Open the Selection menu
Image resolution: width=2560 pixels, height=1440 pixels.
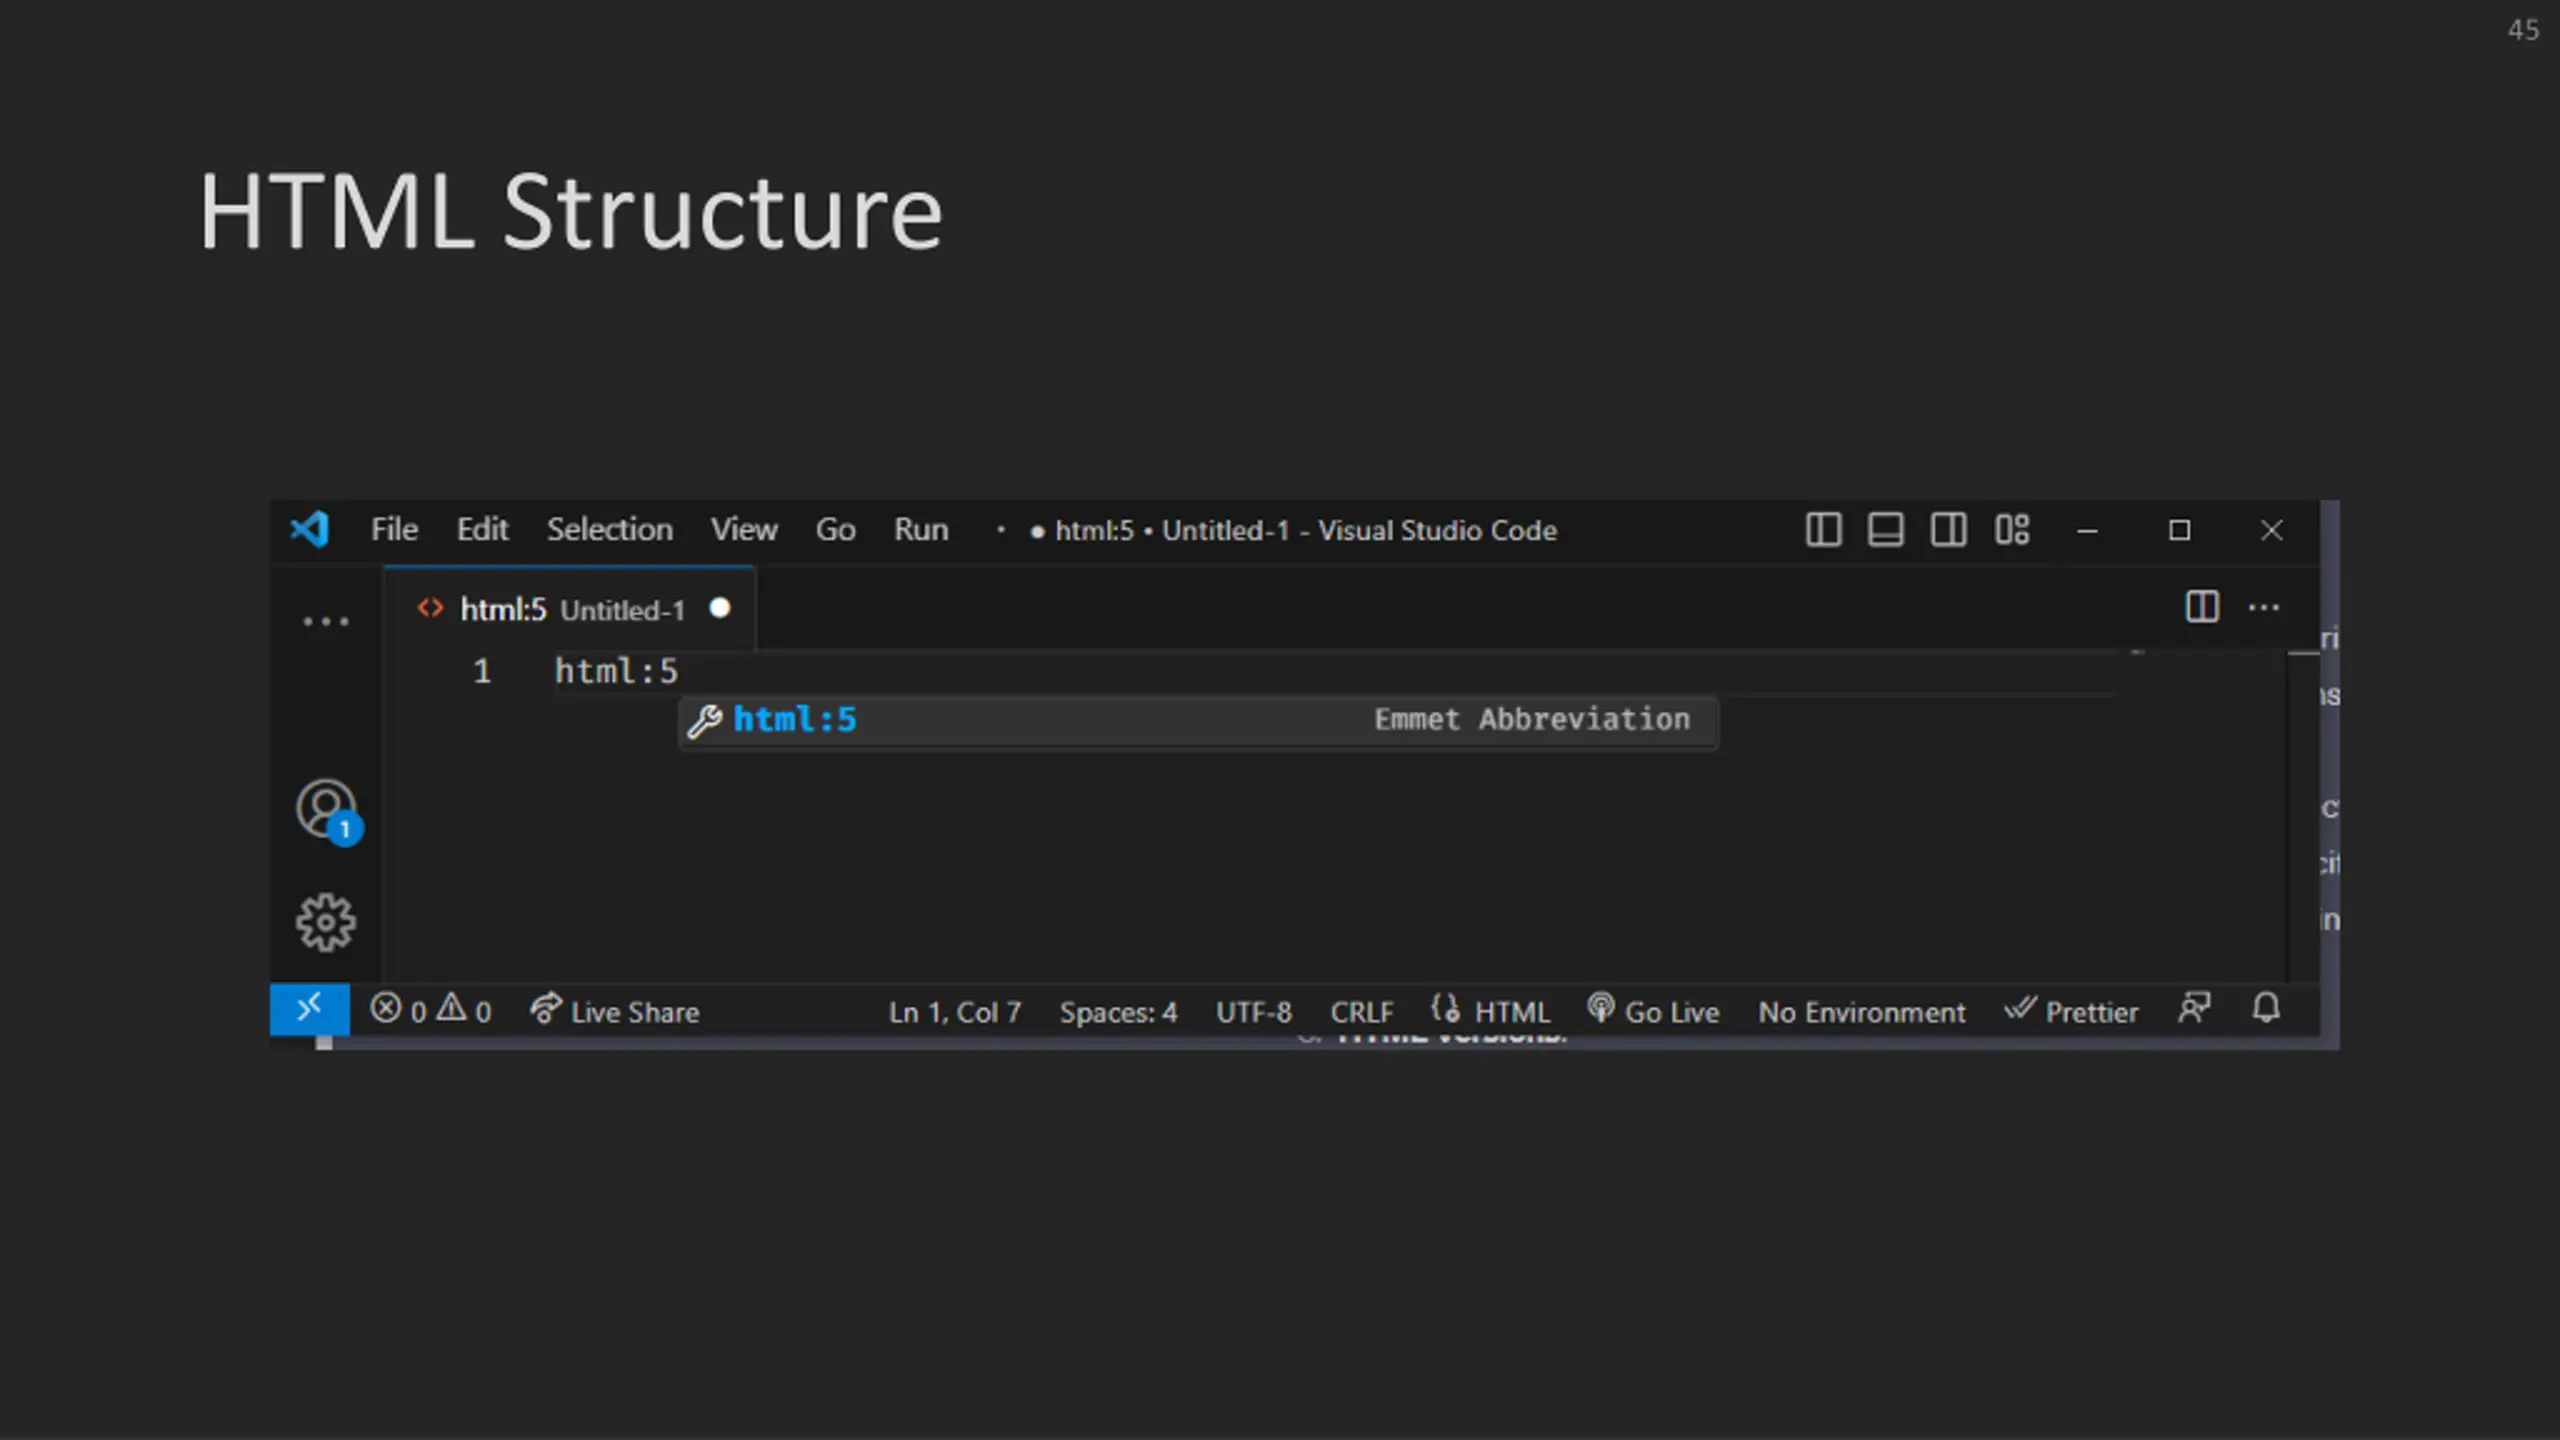(x=610, y=529)
